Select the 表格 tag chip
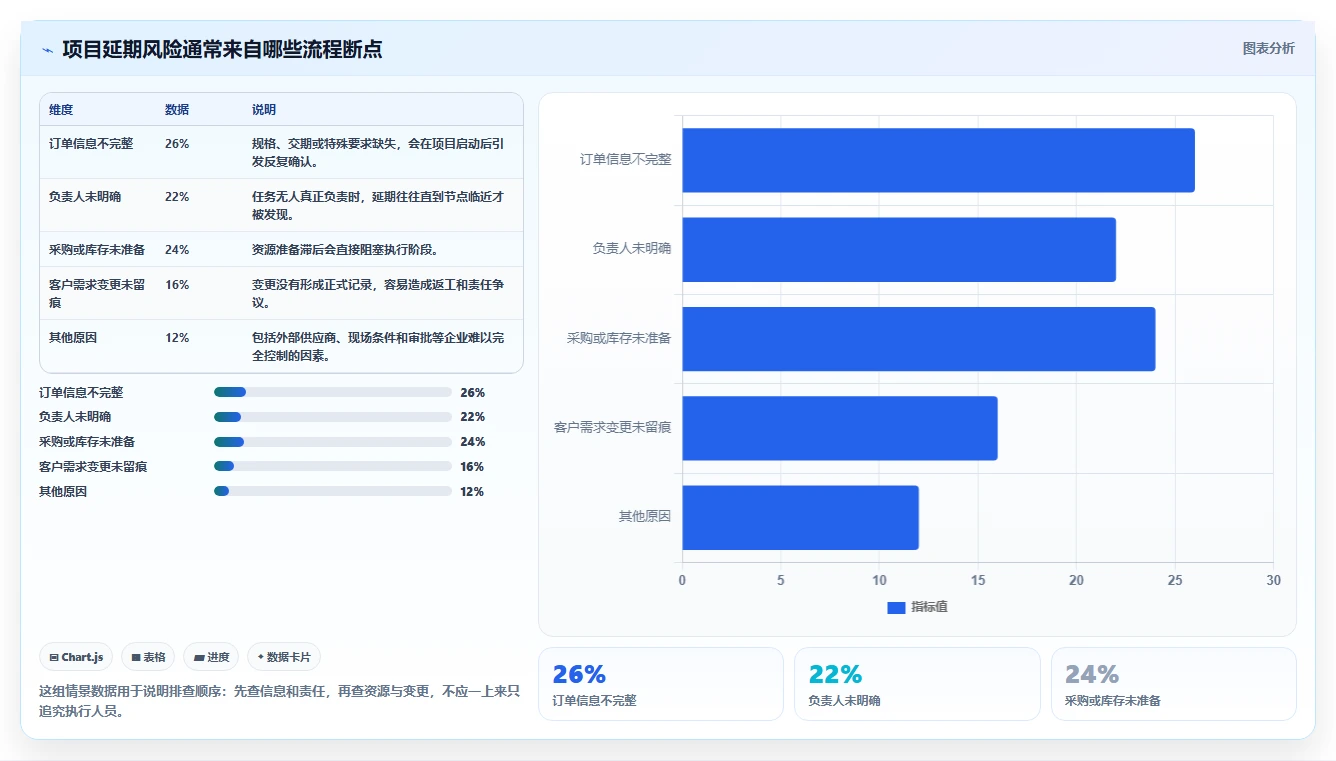The image size is (1336, 761). [x=148, y=657]
